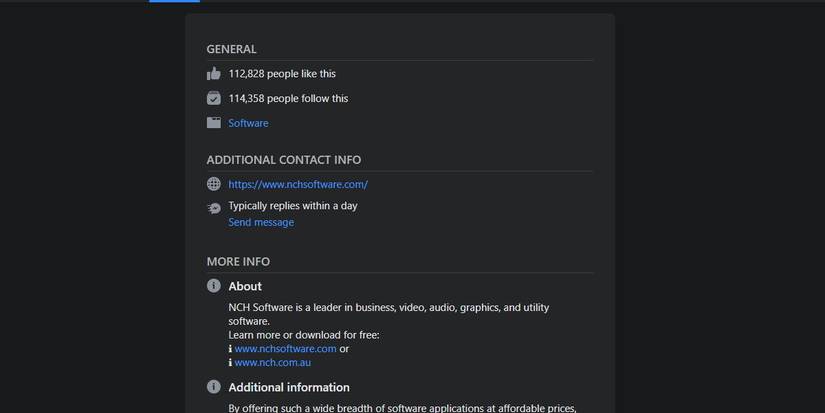Image resolution: width=825 pixels, height=413 pixels.
Task: Click the globe website icon
Action: click(x=213, y=184)
